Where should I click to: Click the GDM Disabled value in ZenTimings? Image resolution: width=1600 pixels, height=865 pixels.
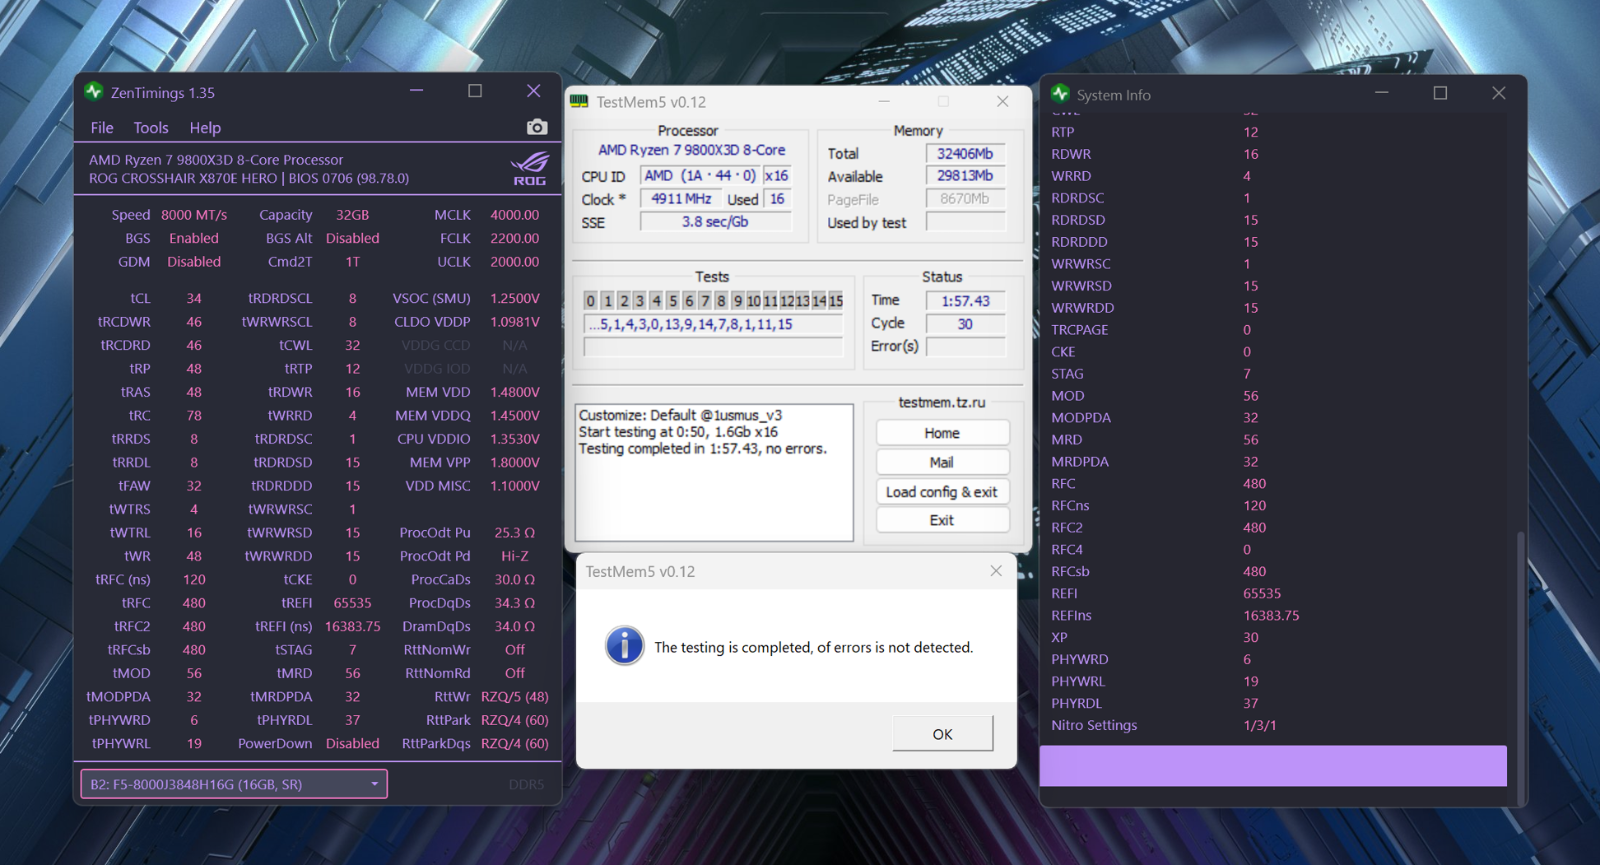click(x=194, y=262)
